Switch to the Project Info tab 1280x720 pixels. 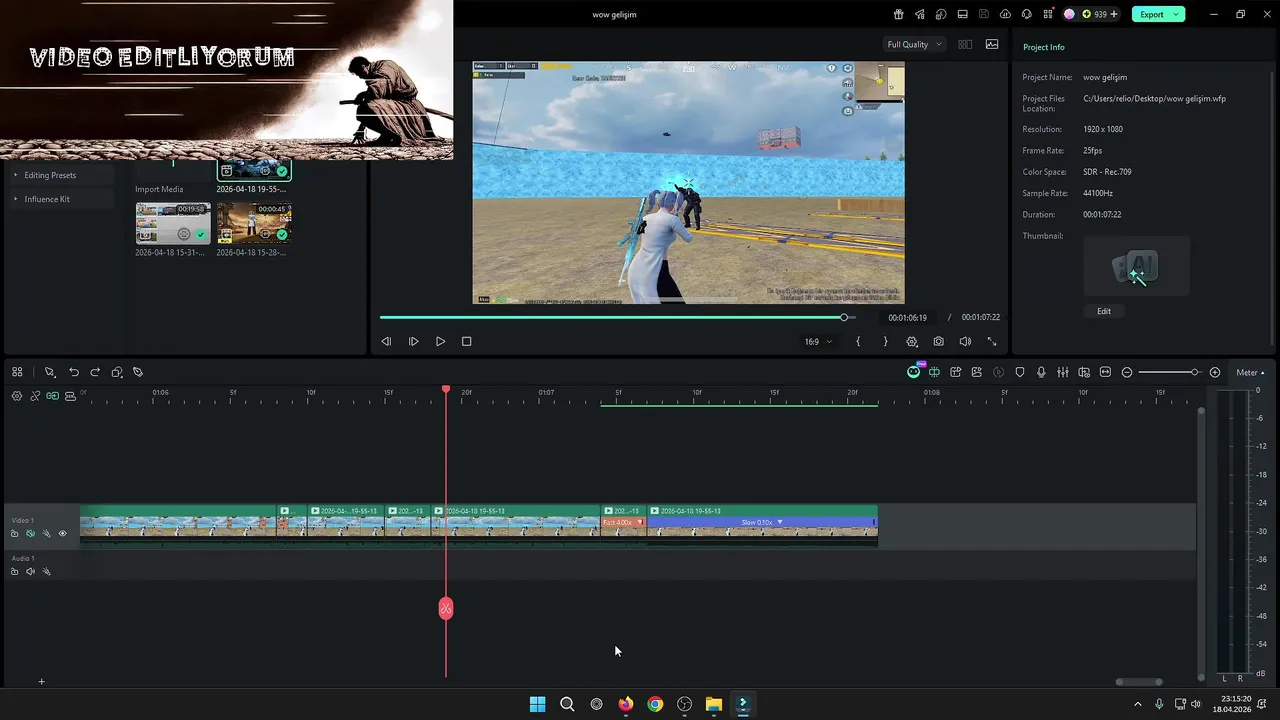click(x=1043, y=47)
